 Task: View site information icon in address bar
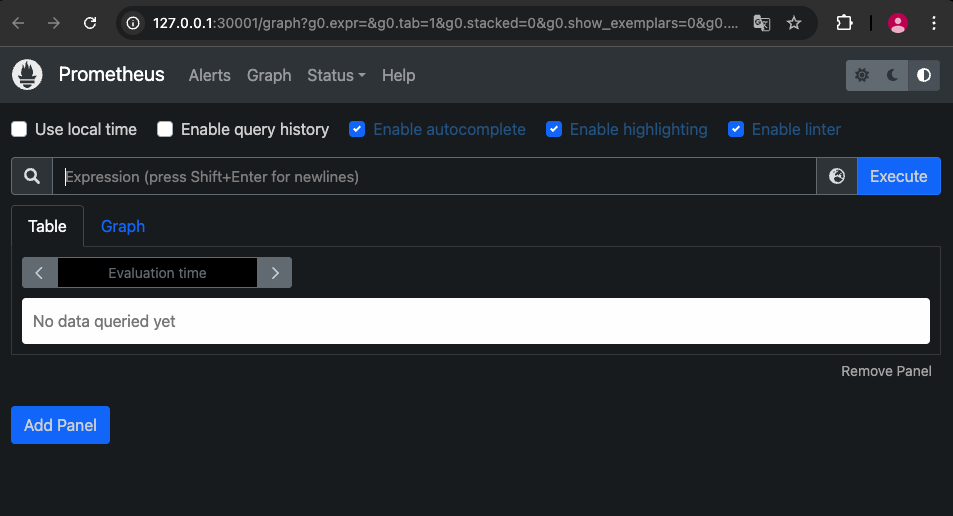(132, 23)
